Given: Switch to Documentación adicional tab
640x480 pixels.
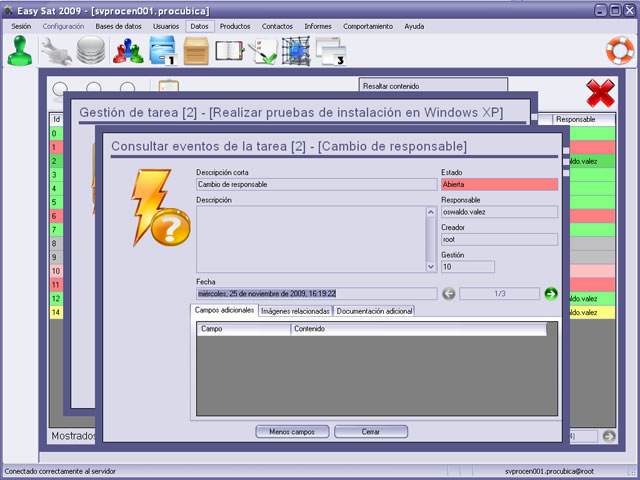Looking at the screenshot, I should [x=374, y=311].
